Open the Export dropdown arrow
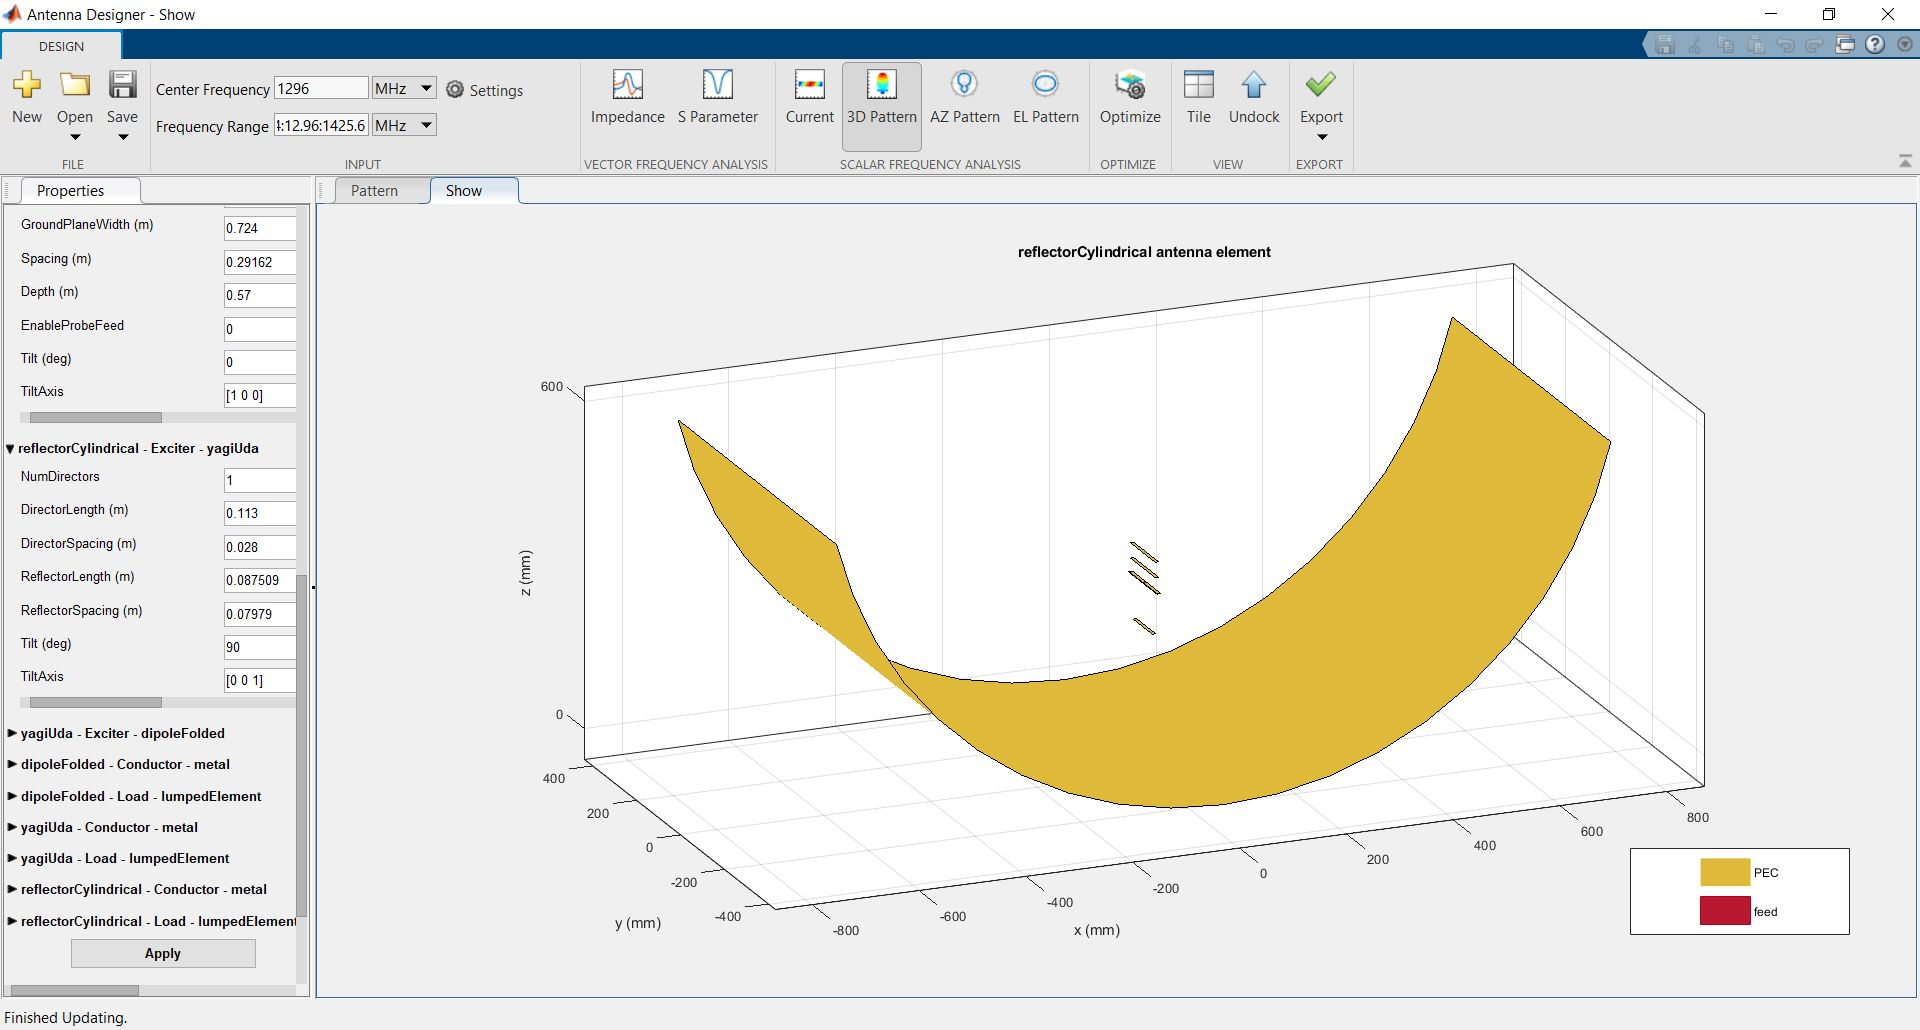Viewport: 1920px width, 1030px height. 1321,137
